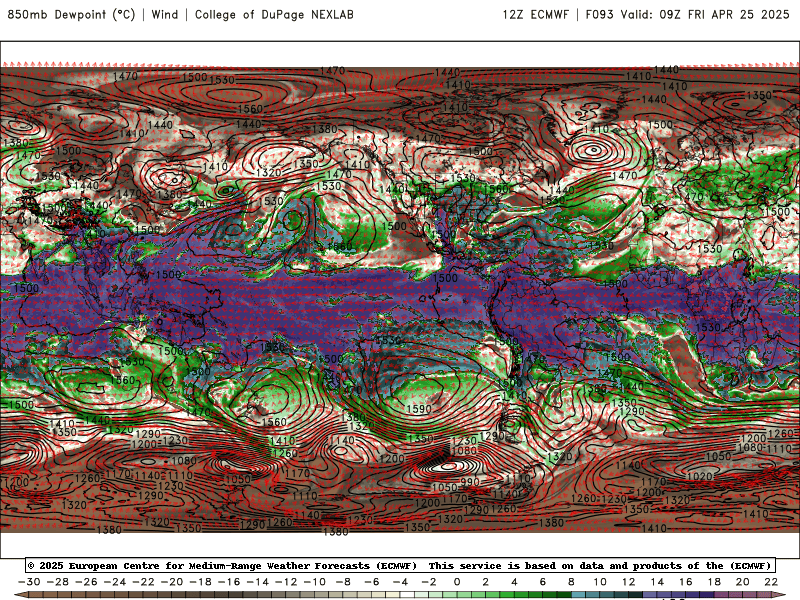Image resolution: width=800 pixels, height=600 pixels.
Task: Click the positive '12' legend value
Action: tap(629, 582)
